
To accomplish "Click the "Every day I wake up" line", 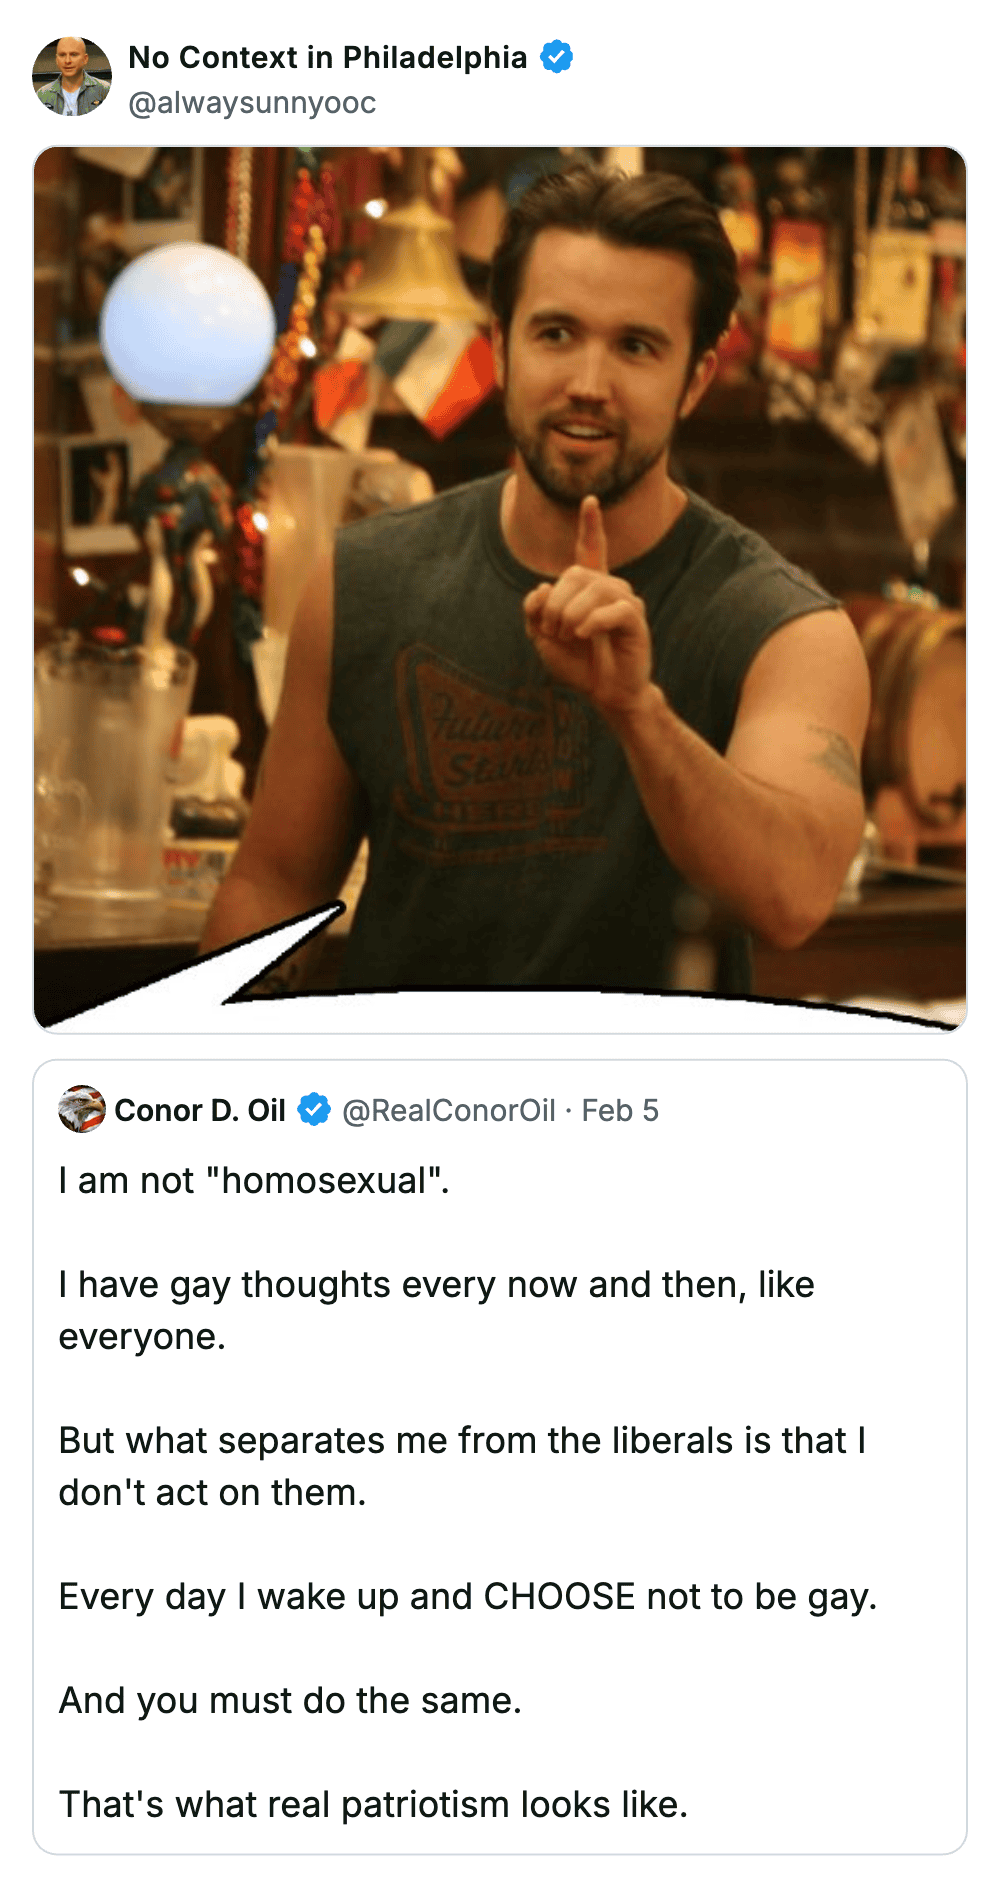I will [x=467, y=1596].
